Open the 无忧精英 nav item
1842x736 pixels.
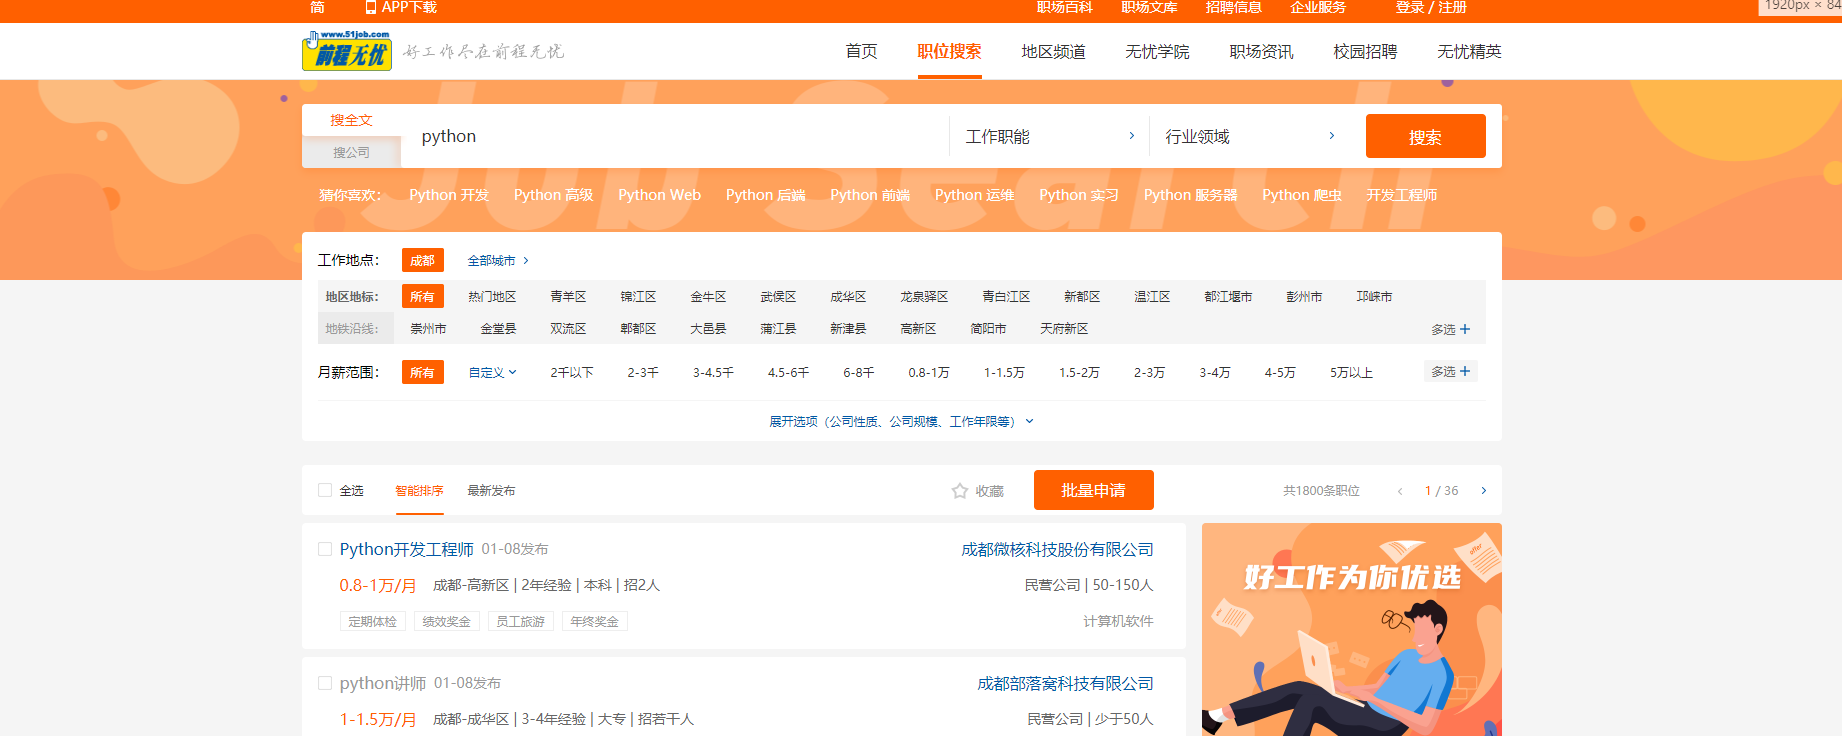coord(1469,51)
